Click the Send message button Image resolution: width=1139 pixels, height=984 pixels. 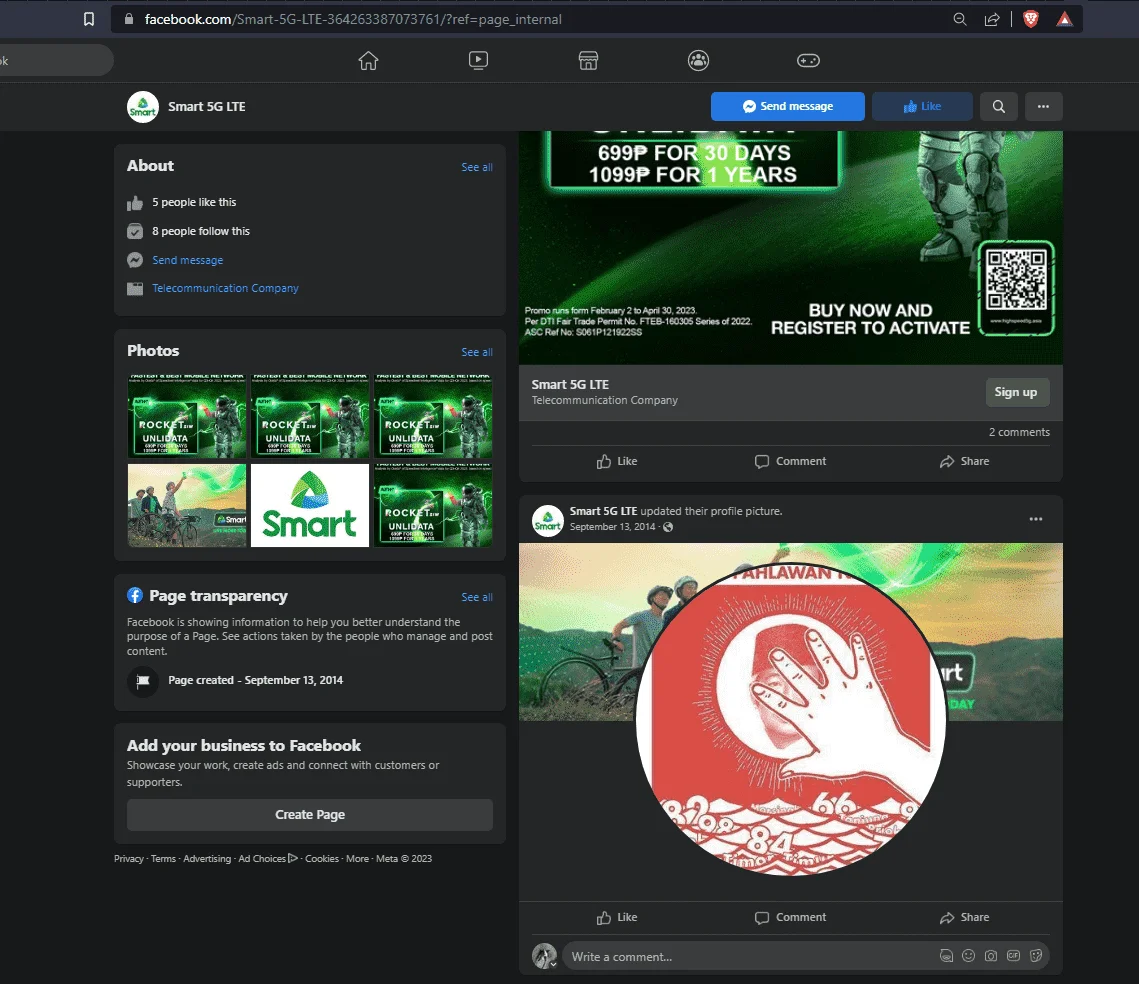pyautogui.click(x=787, y=106)
